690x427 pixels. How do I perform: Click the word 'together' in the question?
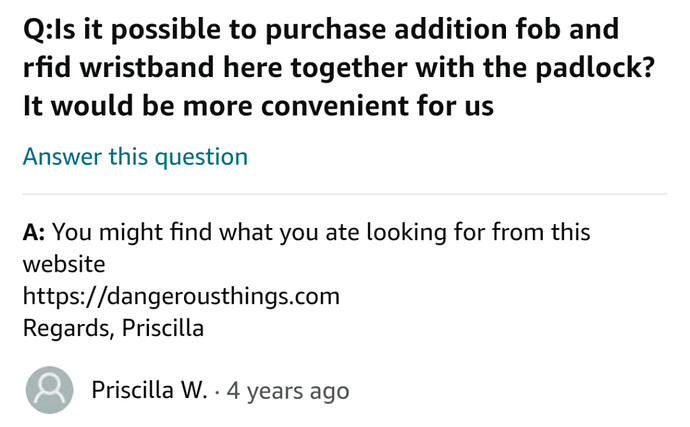pos(349,69)
